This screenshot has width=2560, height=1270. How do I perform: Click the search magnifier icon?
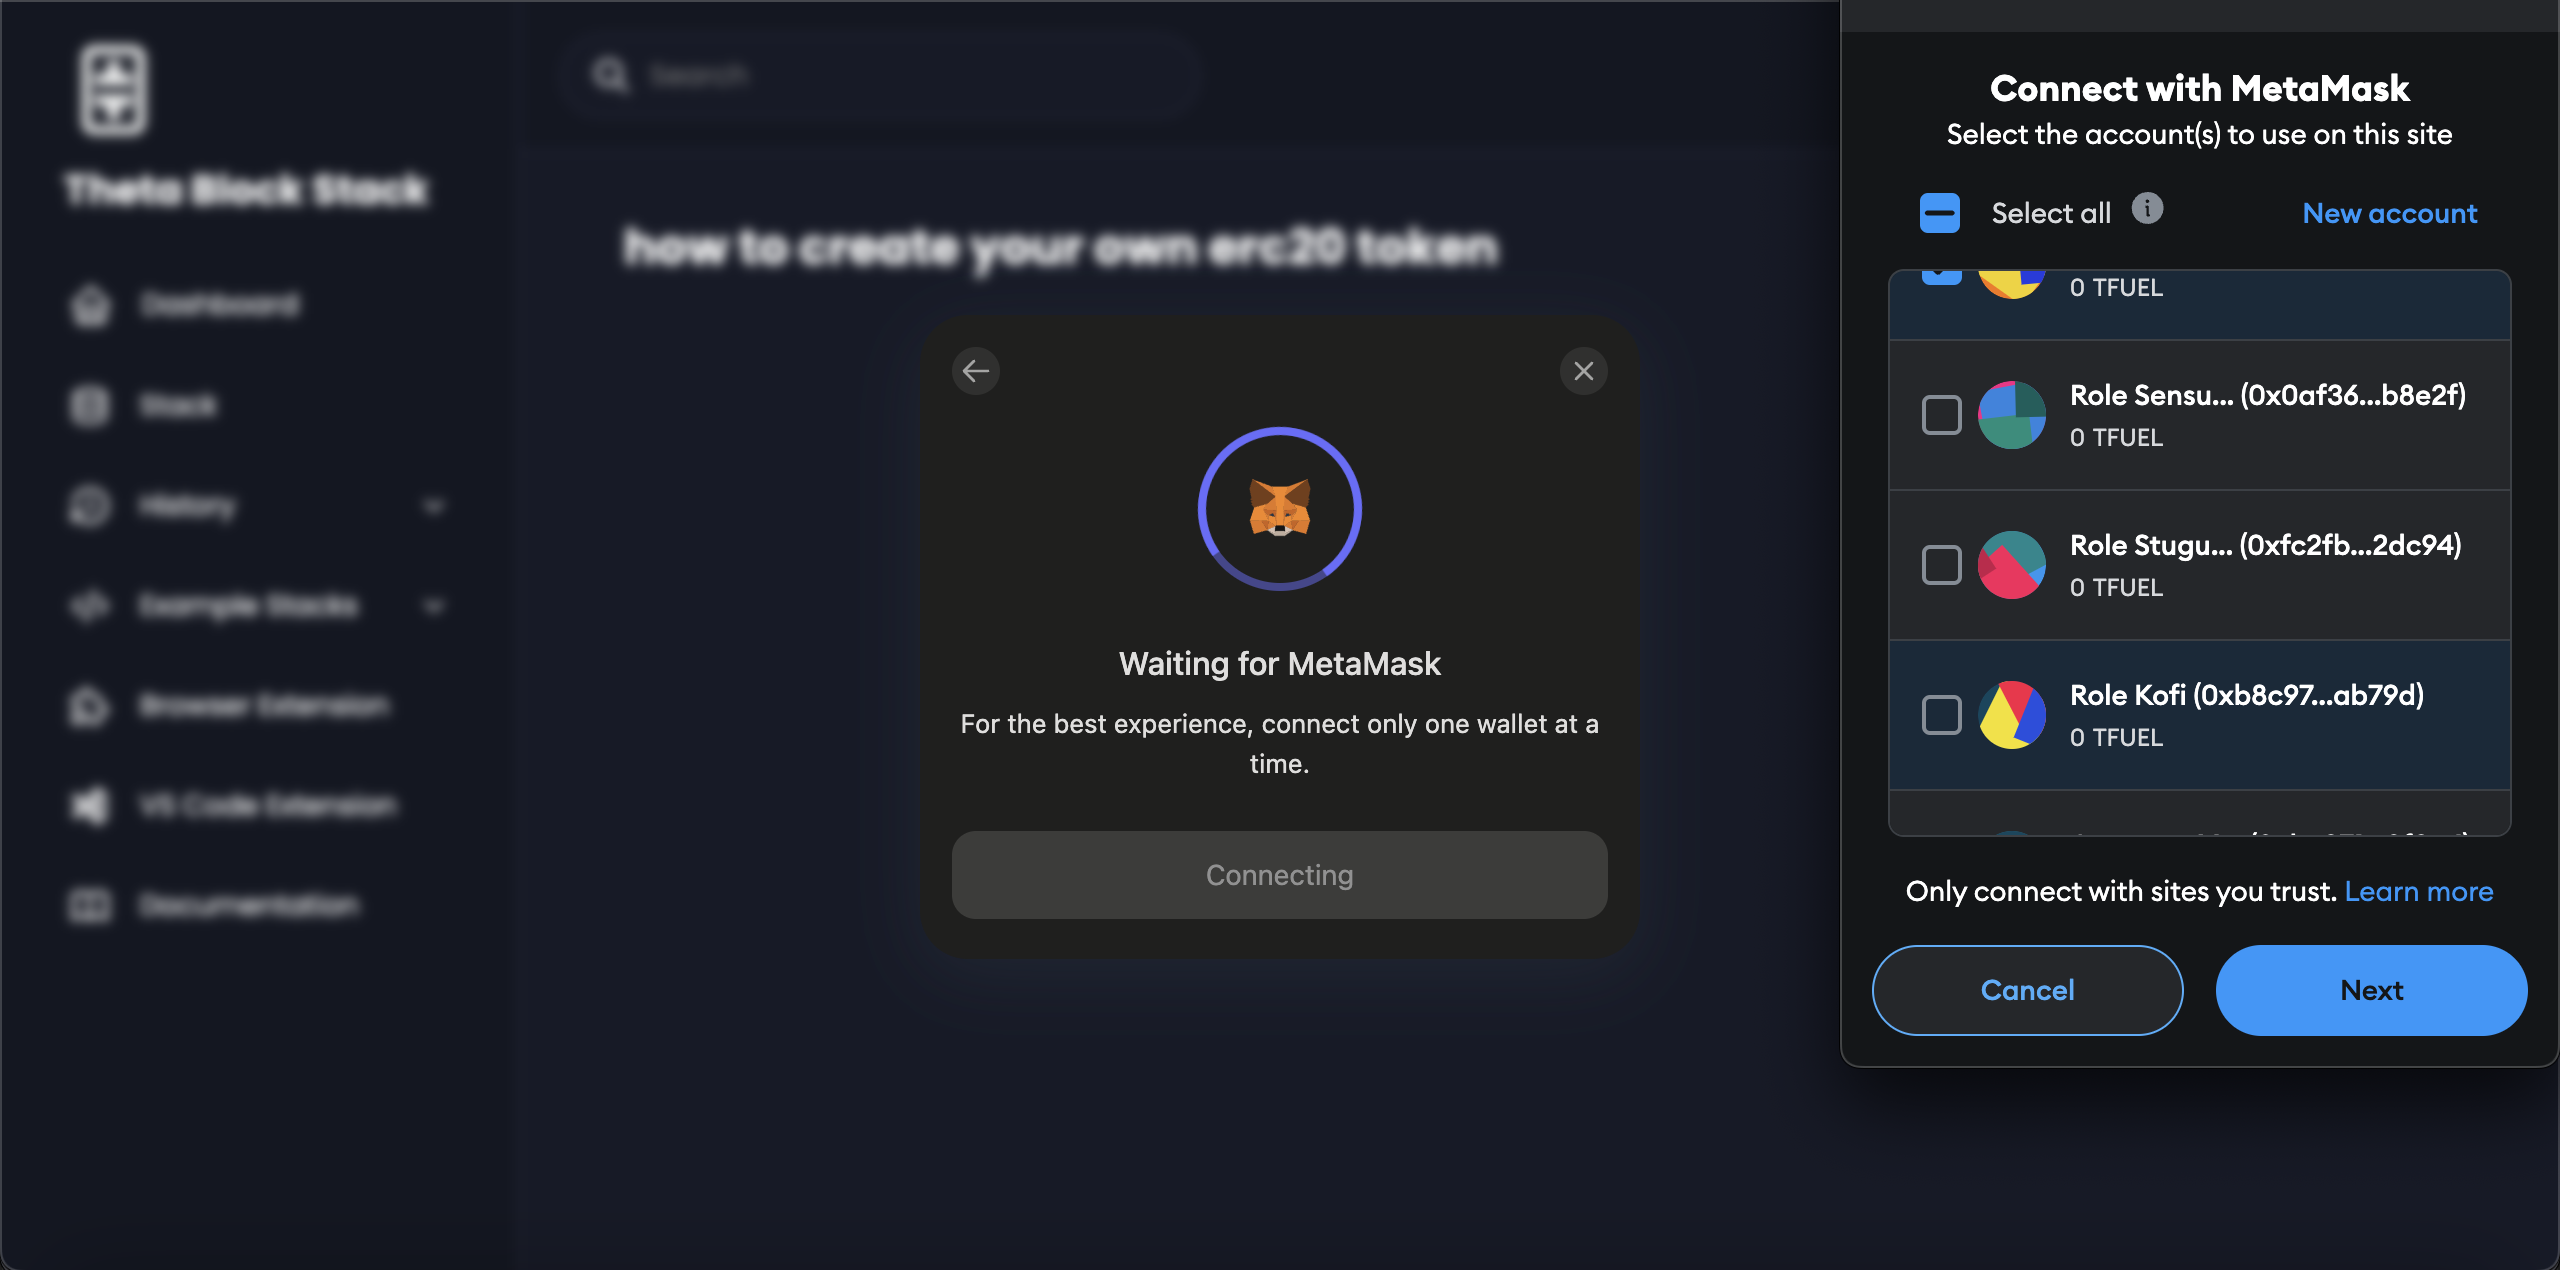point(610,75)
